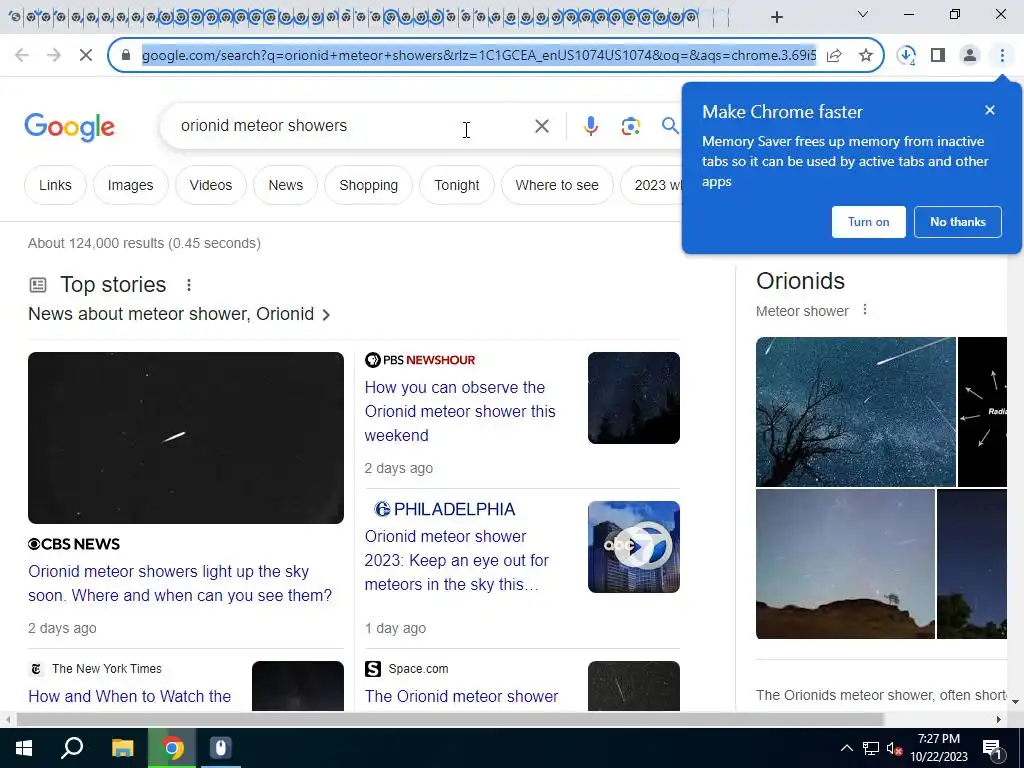The height and width of the screenshot is (768, 1024).
Task: Go to Google homepage via logo
Action: [x=69, y=127]
